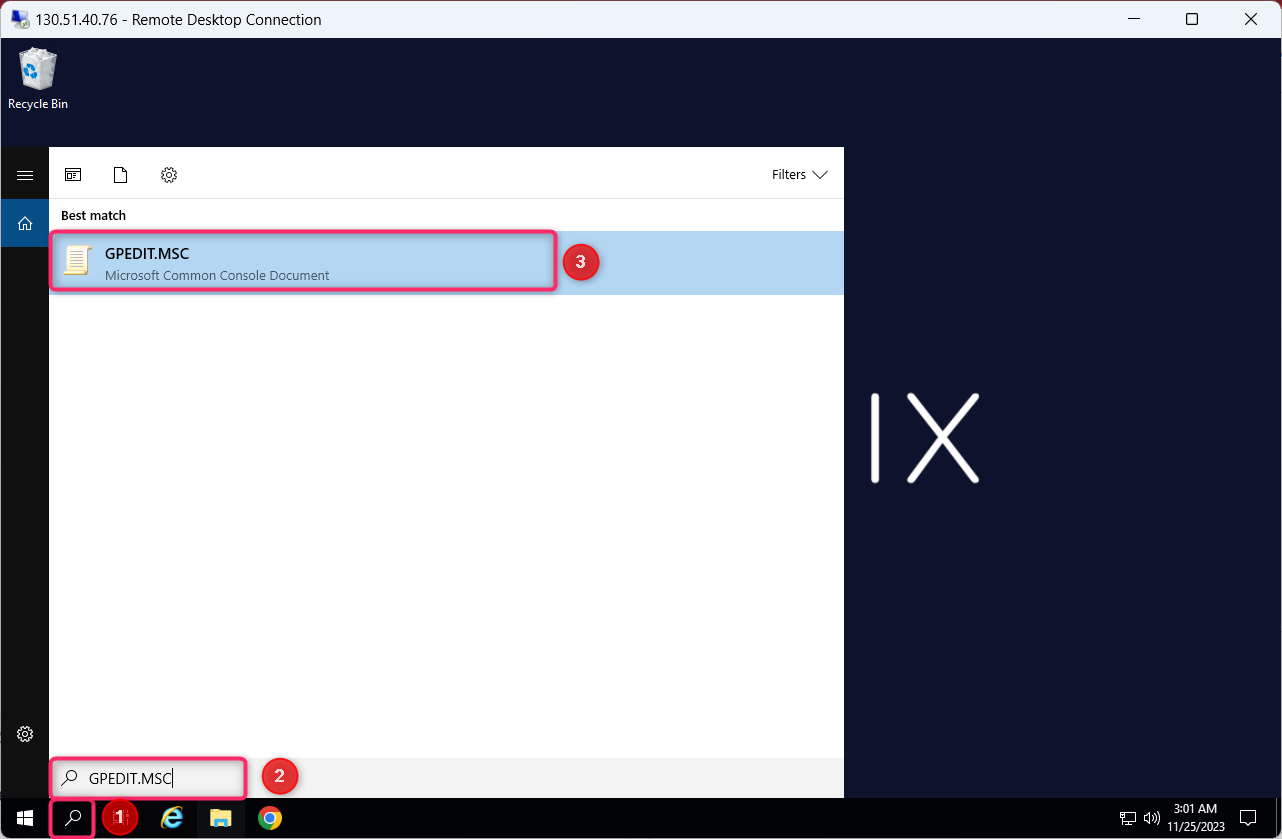This screenshot has width=1282, height=839.
Task: Select the Settings search filter icon
Action: click(x=168, y=174)
